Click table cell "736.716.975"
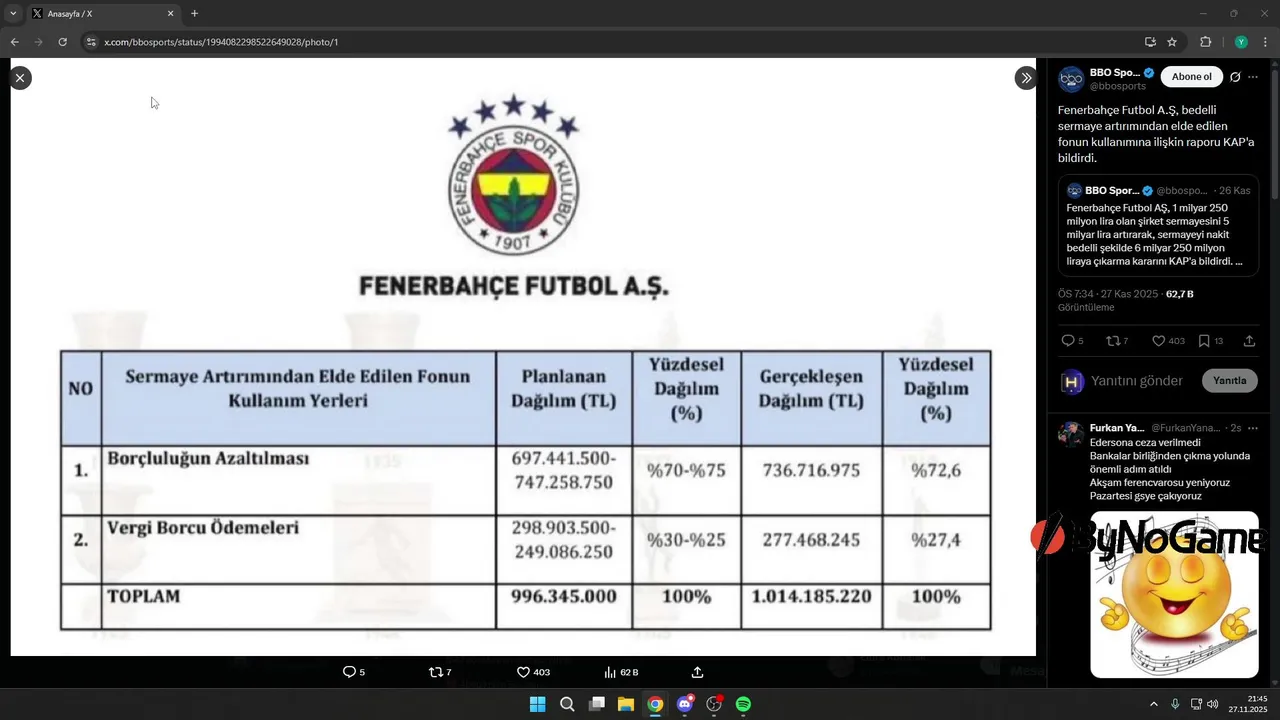This screenshot has height=720, width=1280. 811,481
